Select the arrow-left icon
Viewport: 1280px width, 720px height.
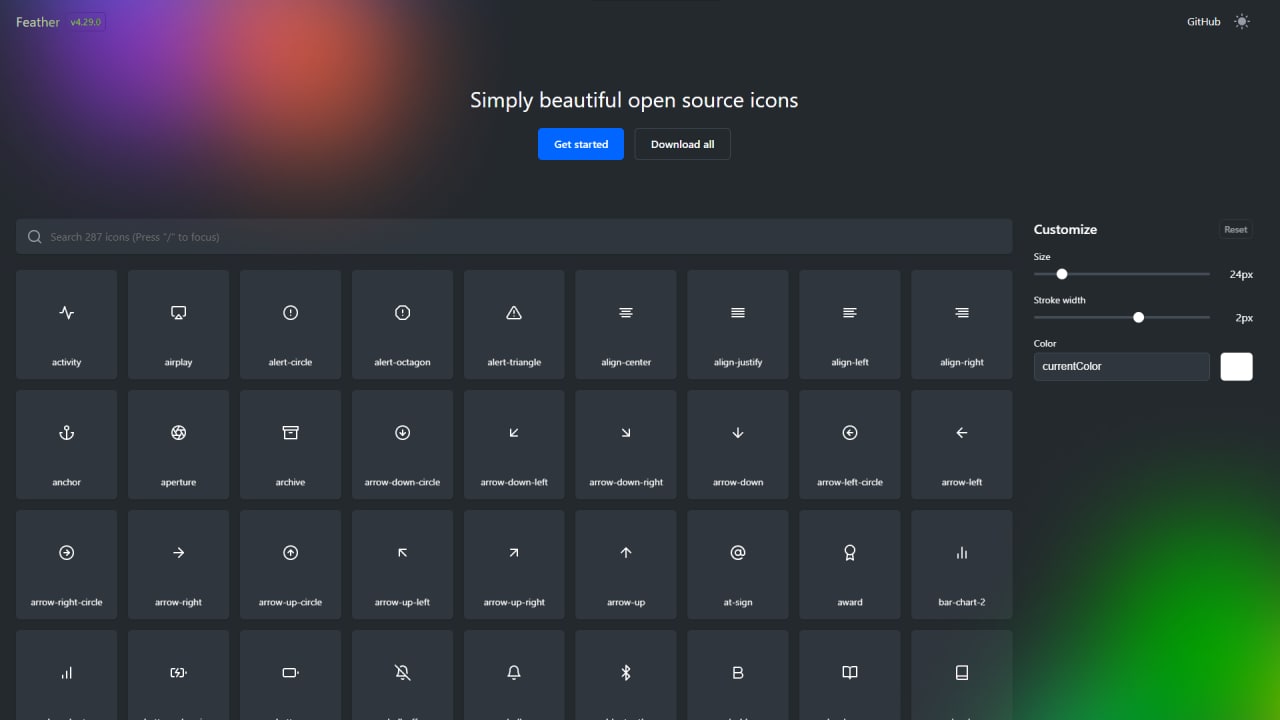[962, 444]
